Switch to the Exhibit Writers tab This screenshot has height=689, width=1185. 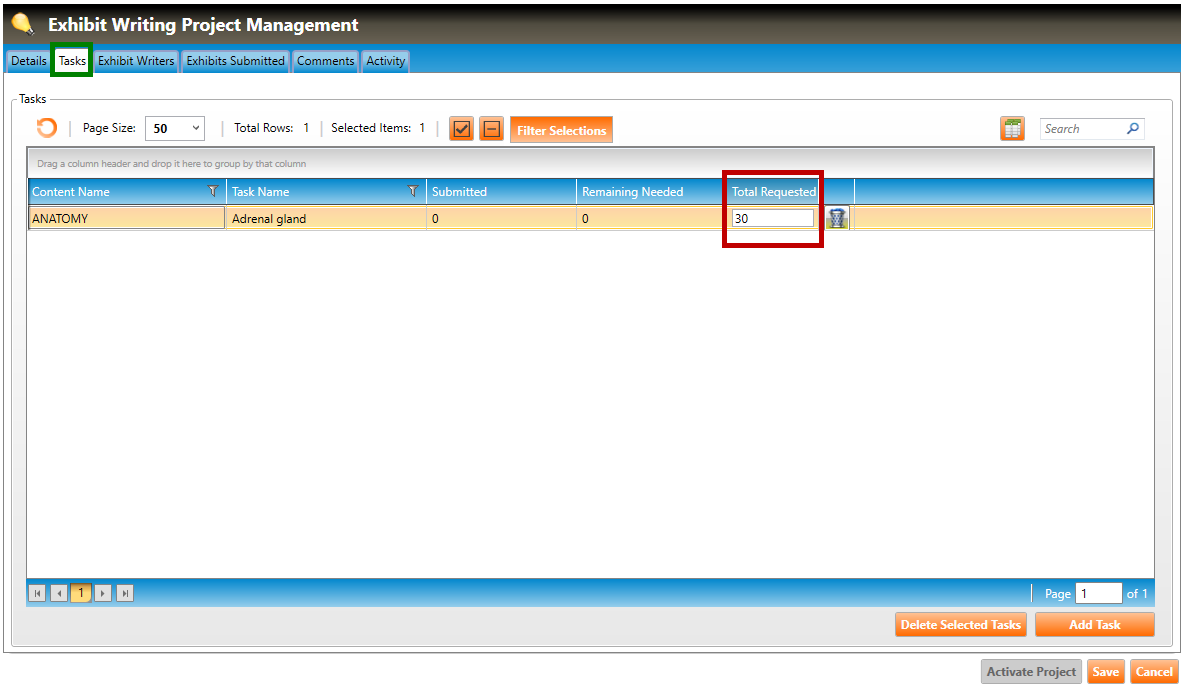point(136,61)
